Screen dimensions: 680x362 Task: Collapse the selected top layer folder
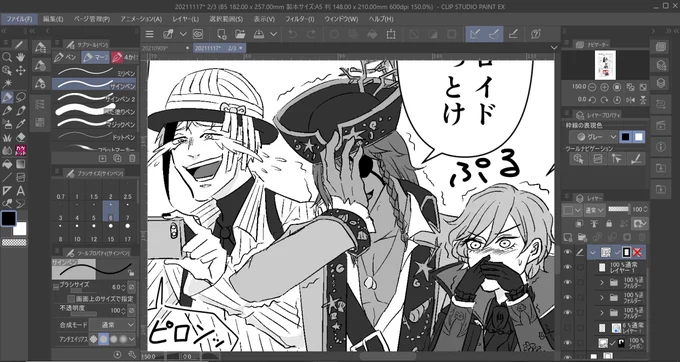click(593, 252)
